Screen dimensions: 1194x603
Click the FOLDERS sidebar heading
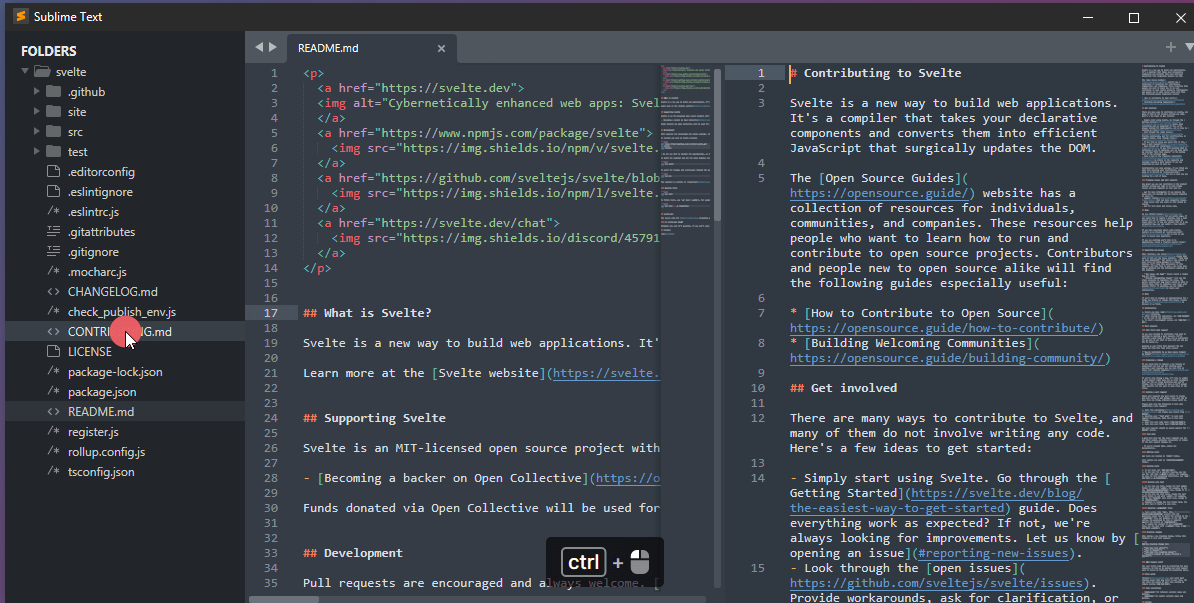[x=49, y=50]
